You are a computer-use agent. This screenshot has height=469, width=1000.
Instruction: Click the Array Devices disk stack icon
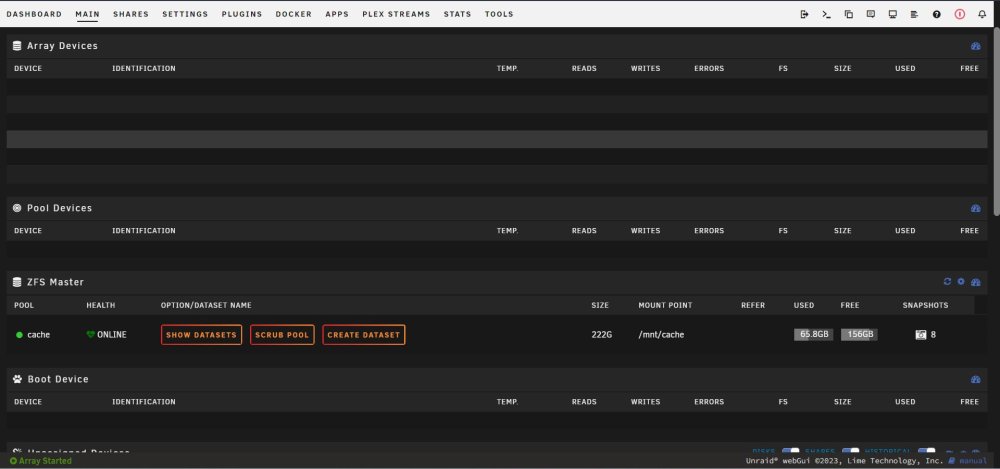pyautogui.click(x=17, y=46)
